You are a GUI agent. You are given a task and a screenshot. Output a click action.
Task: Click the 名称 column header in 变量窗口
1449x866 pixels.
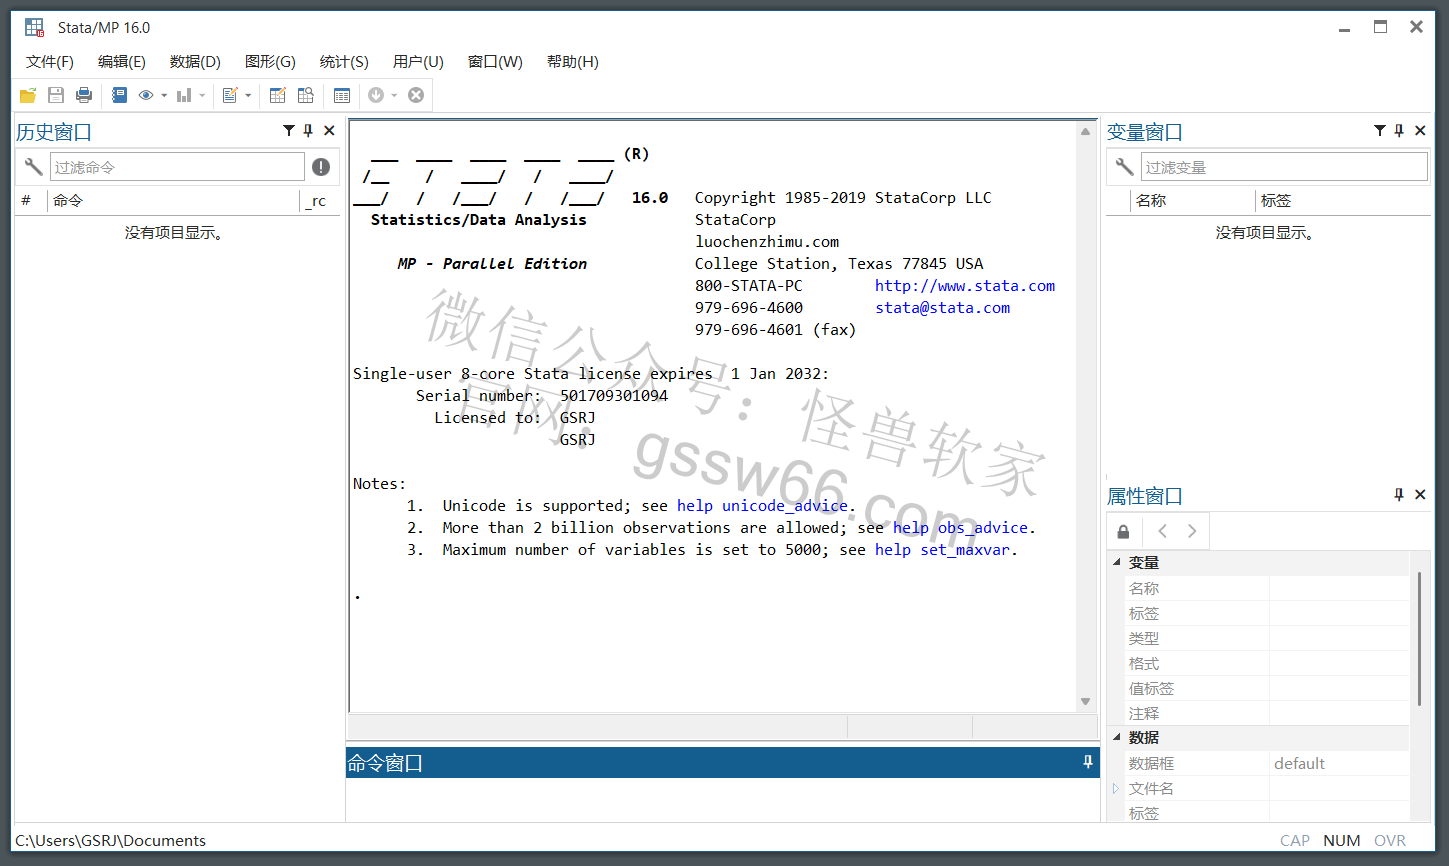(x=1192, y=200)
